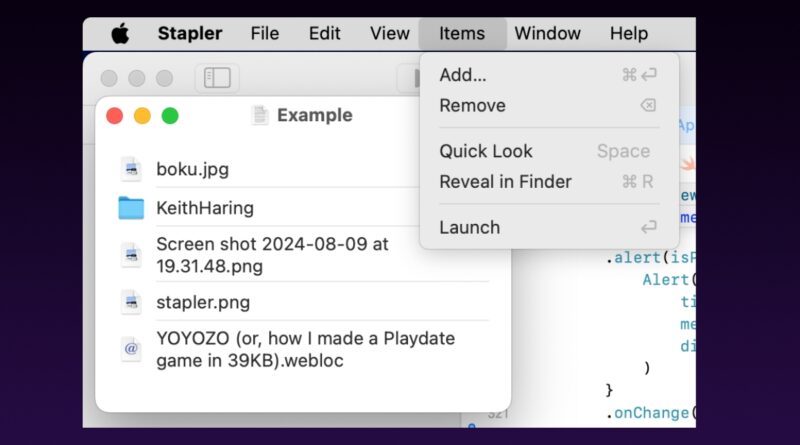
Task: Open the Stapler application menu
Action: point(190,34)
